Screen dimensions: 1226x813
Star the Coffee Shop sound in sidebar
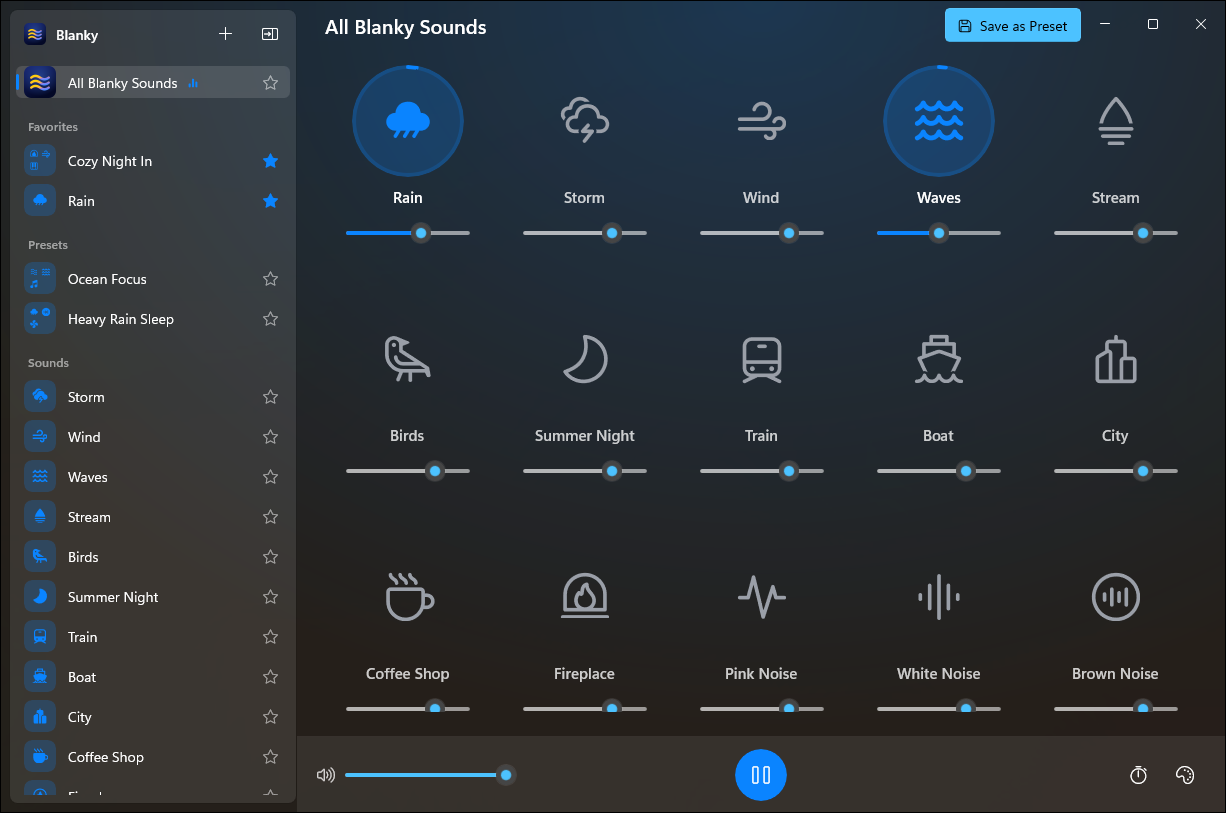pyautogui.click(x=270, y=757)
